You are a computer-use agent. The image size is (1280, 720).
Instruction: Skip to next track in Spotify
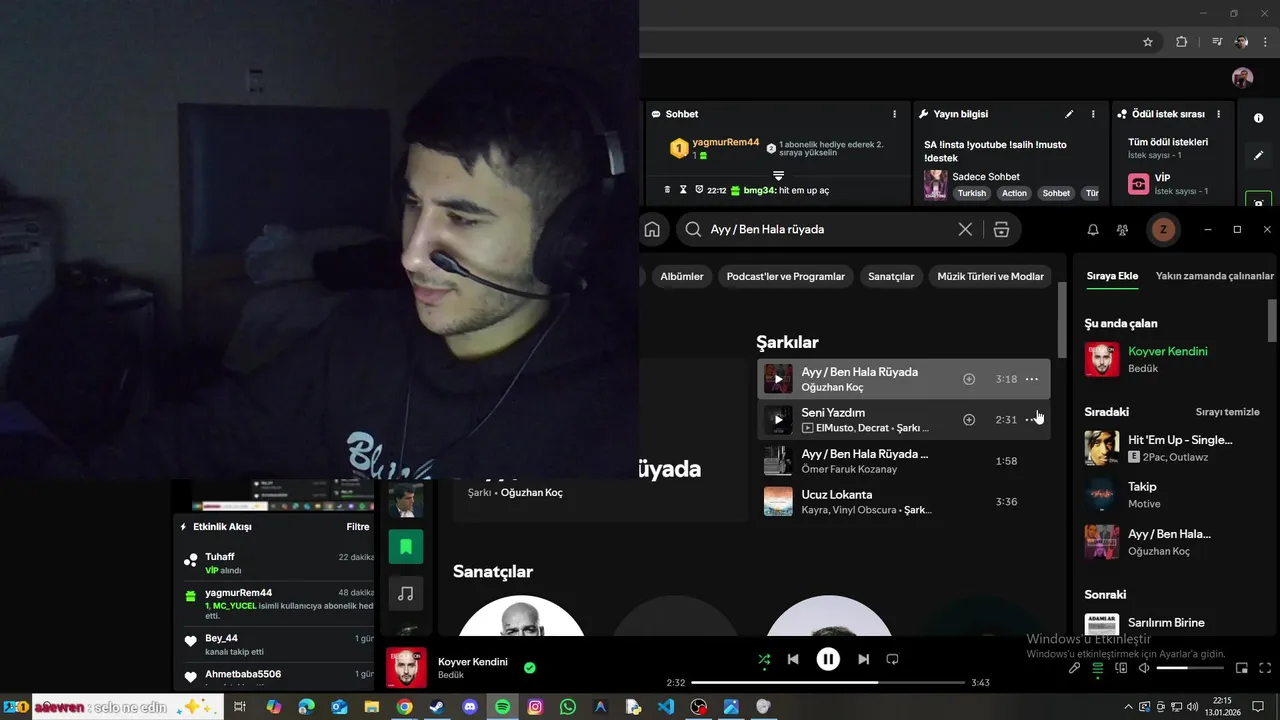tap(863, 659)
